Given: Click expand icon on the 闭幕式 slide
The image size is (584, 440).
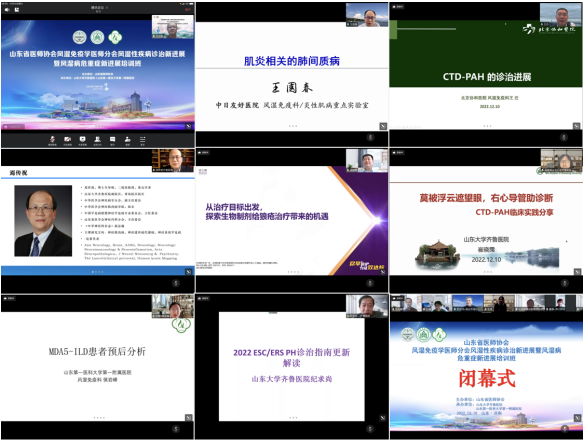Looking at the screenshot, I should [x=577, y=418].
